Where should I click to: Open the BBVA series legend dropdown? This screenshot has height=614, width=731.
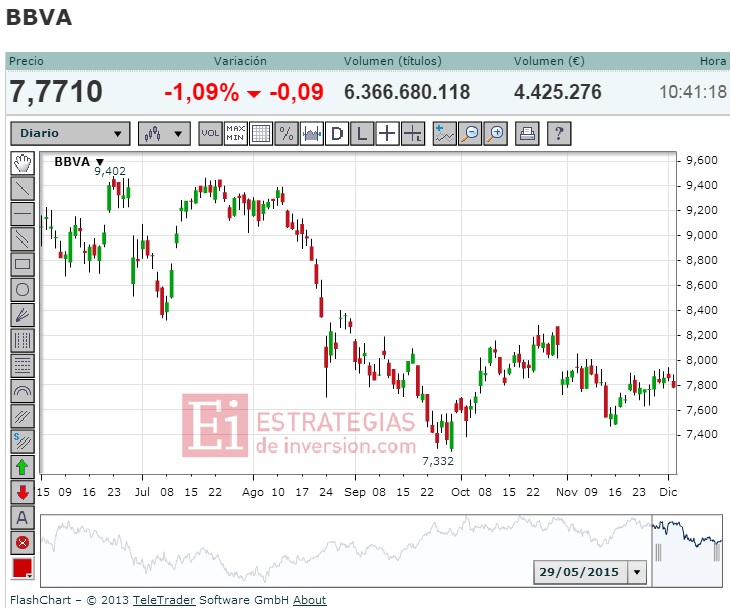(x=100, y=162)
